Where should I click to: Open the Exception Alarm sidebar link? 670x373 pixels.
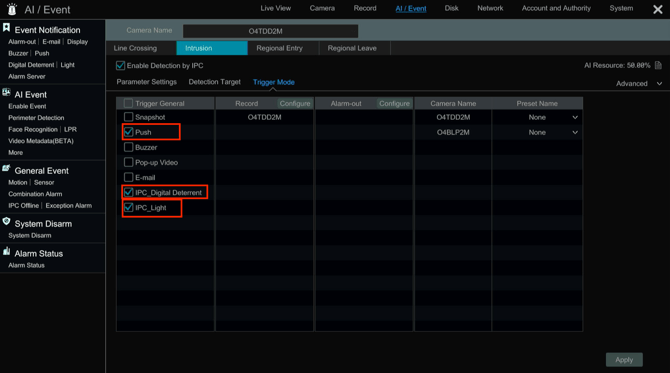point(68,206)
